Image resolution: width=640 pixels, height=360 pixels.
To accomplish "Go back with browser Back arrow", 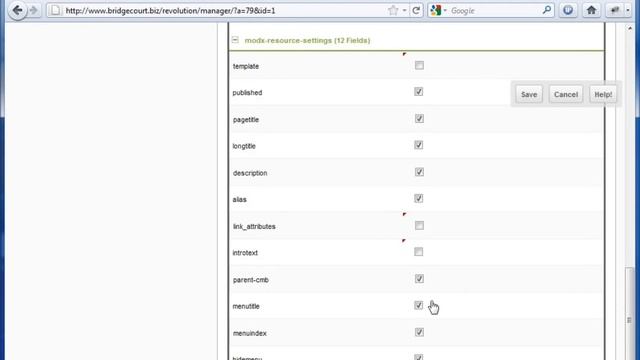I will coord(17,10).
